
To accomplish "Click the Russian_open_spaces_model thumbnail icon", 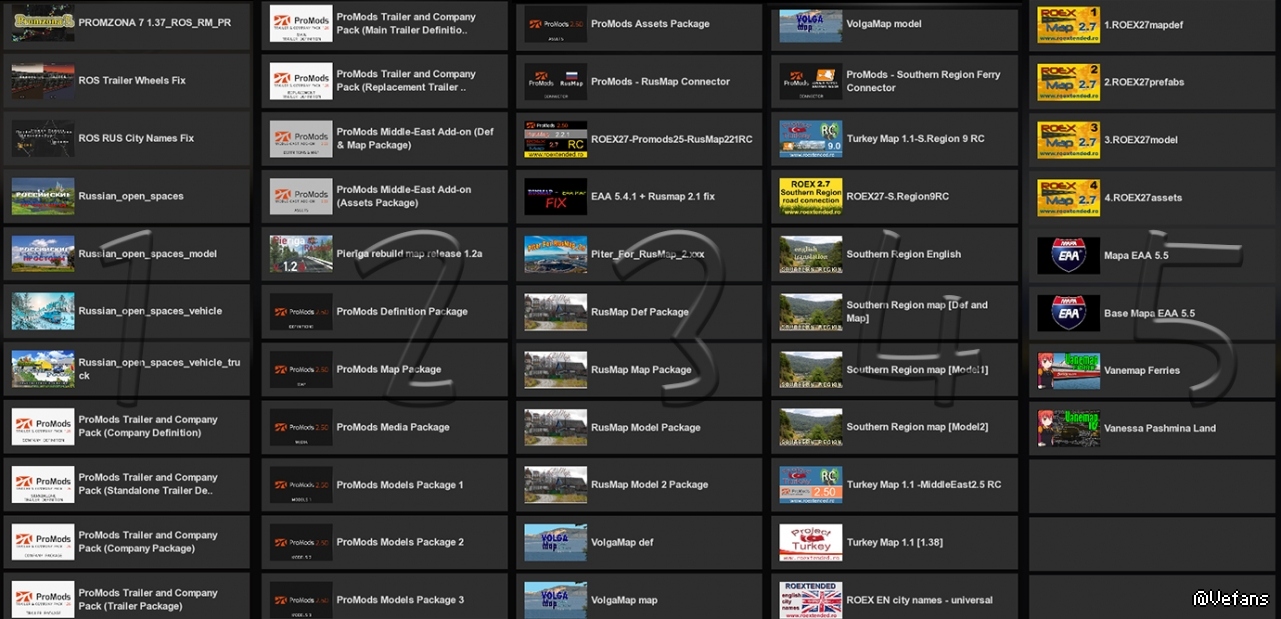I will [x=43, y=254].
